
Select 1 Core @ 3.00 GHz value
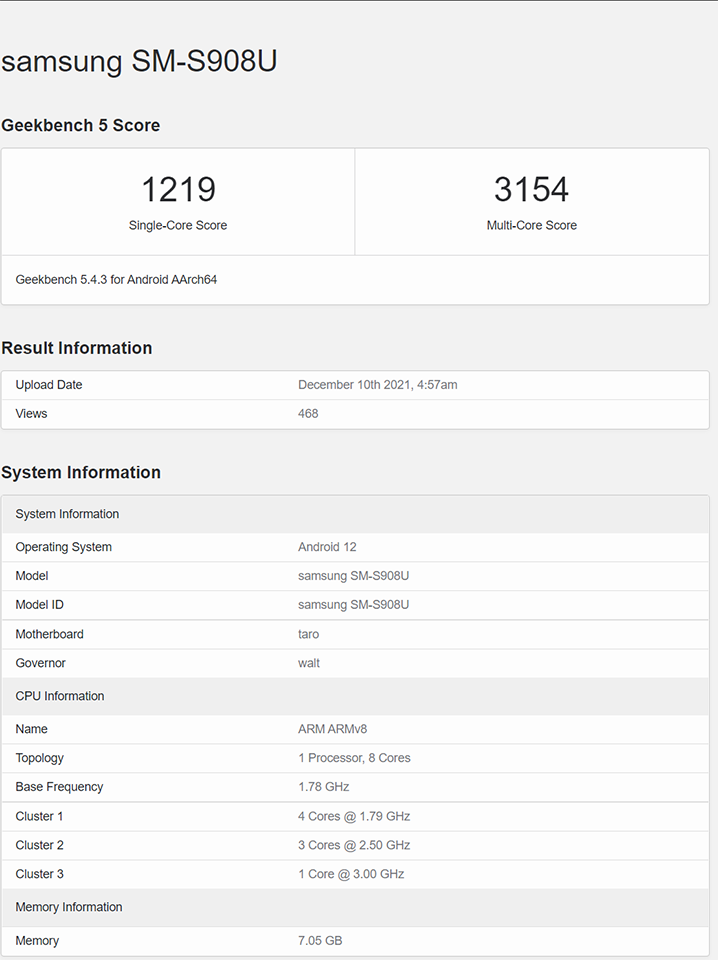pos(351,874)
